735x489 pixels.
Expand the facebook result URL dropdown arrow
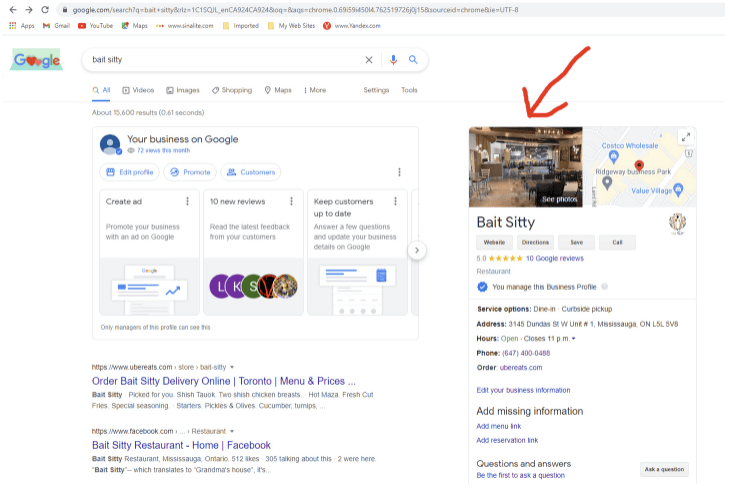tap(232, 431)
